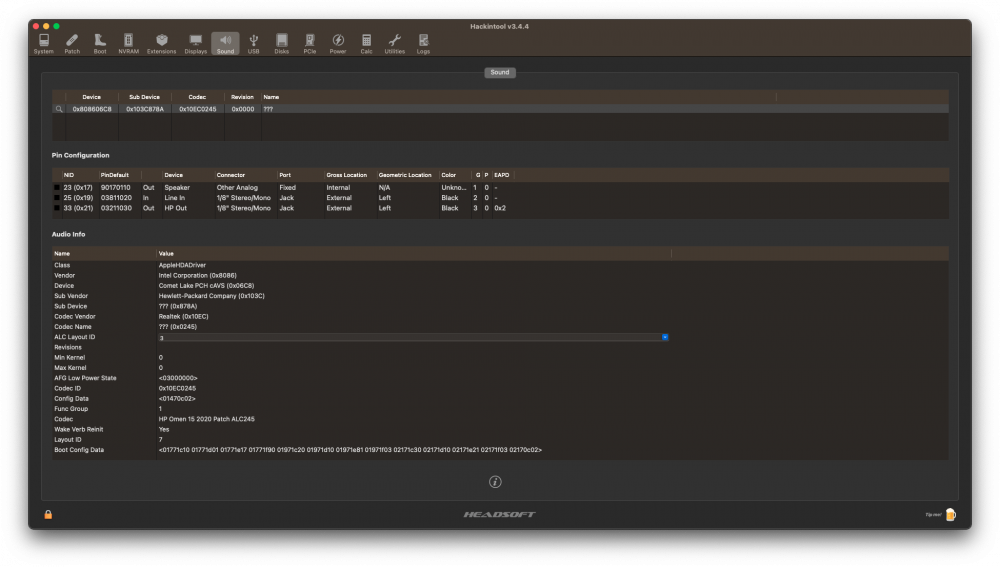The image size is (1000, 567).
Task: Click the magnifier icon in device row
Action: click(x=59, y=109)
